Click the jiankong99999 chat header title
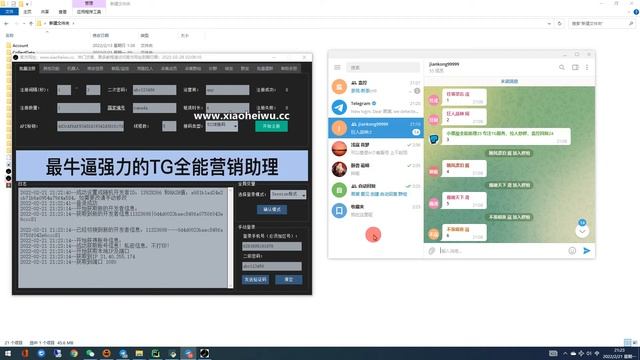This screenshot has height=360, width=640. [x=444, y=64]
